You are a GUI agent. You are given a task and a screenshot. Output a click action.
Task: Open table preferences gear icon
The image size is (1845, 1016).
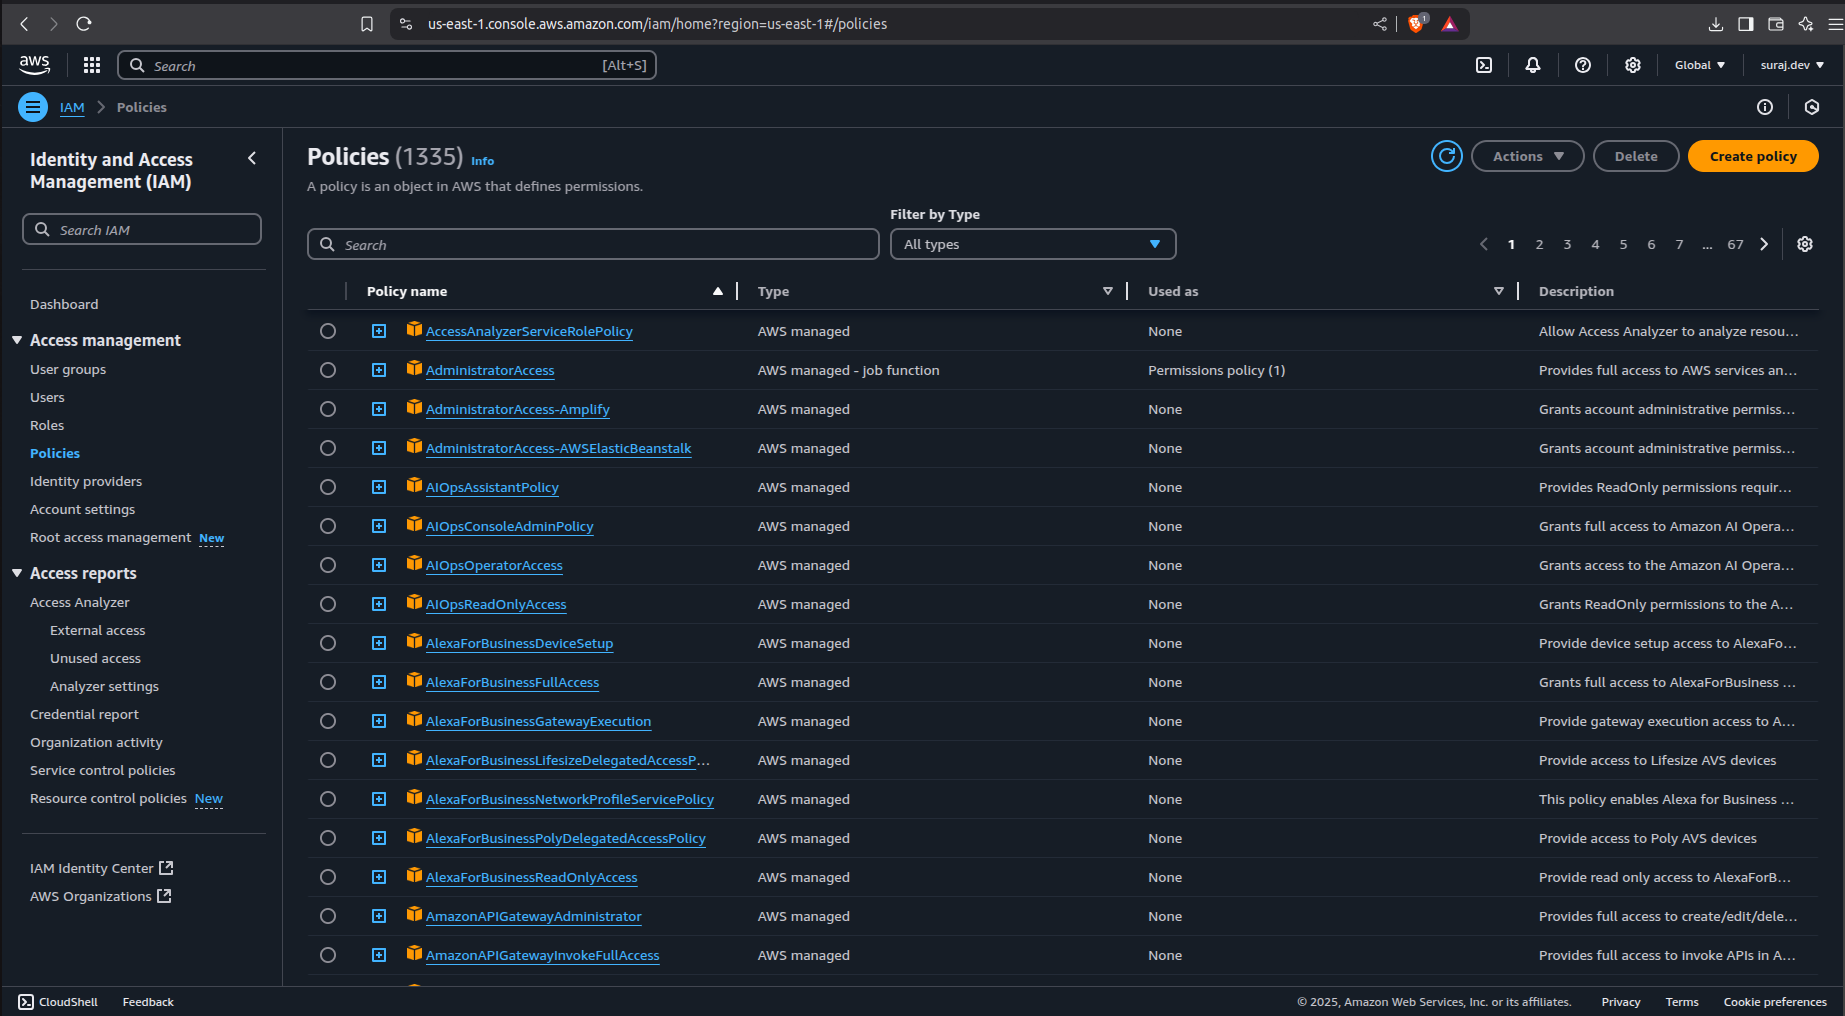pyautogui.click(x=1805, y=244)
